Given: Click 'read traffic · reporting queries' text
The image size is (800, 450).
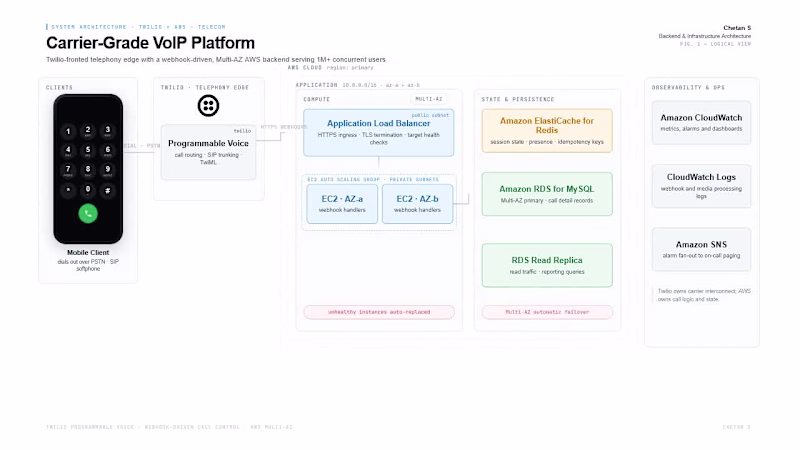Looking at the screenshot, I should point(547,272).
